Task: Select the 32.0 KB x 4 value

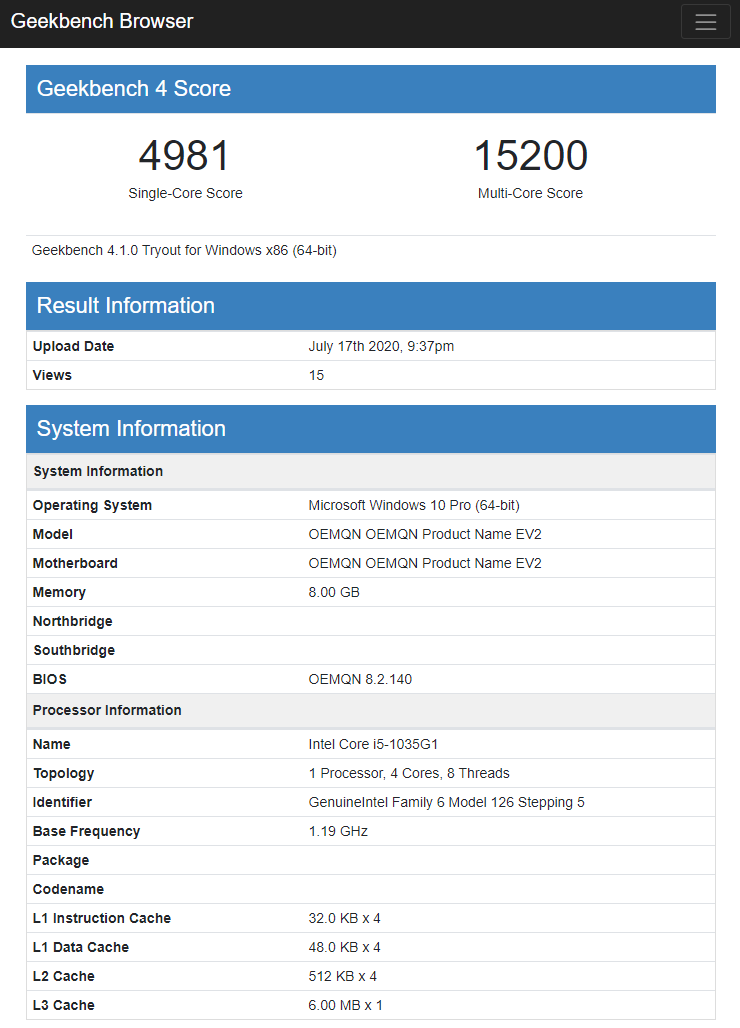Action: 345,919
